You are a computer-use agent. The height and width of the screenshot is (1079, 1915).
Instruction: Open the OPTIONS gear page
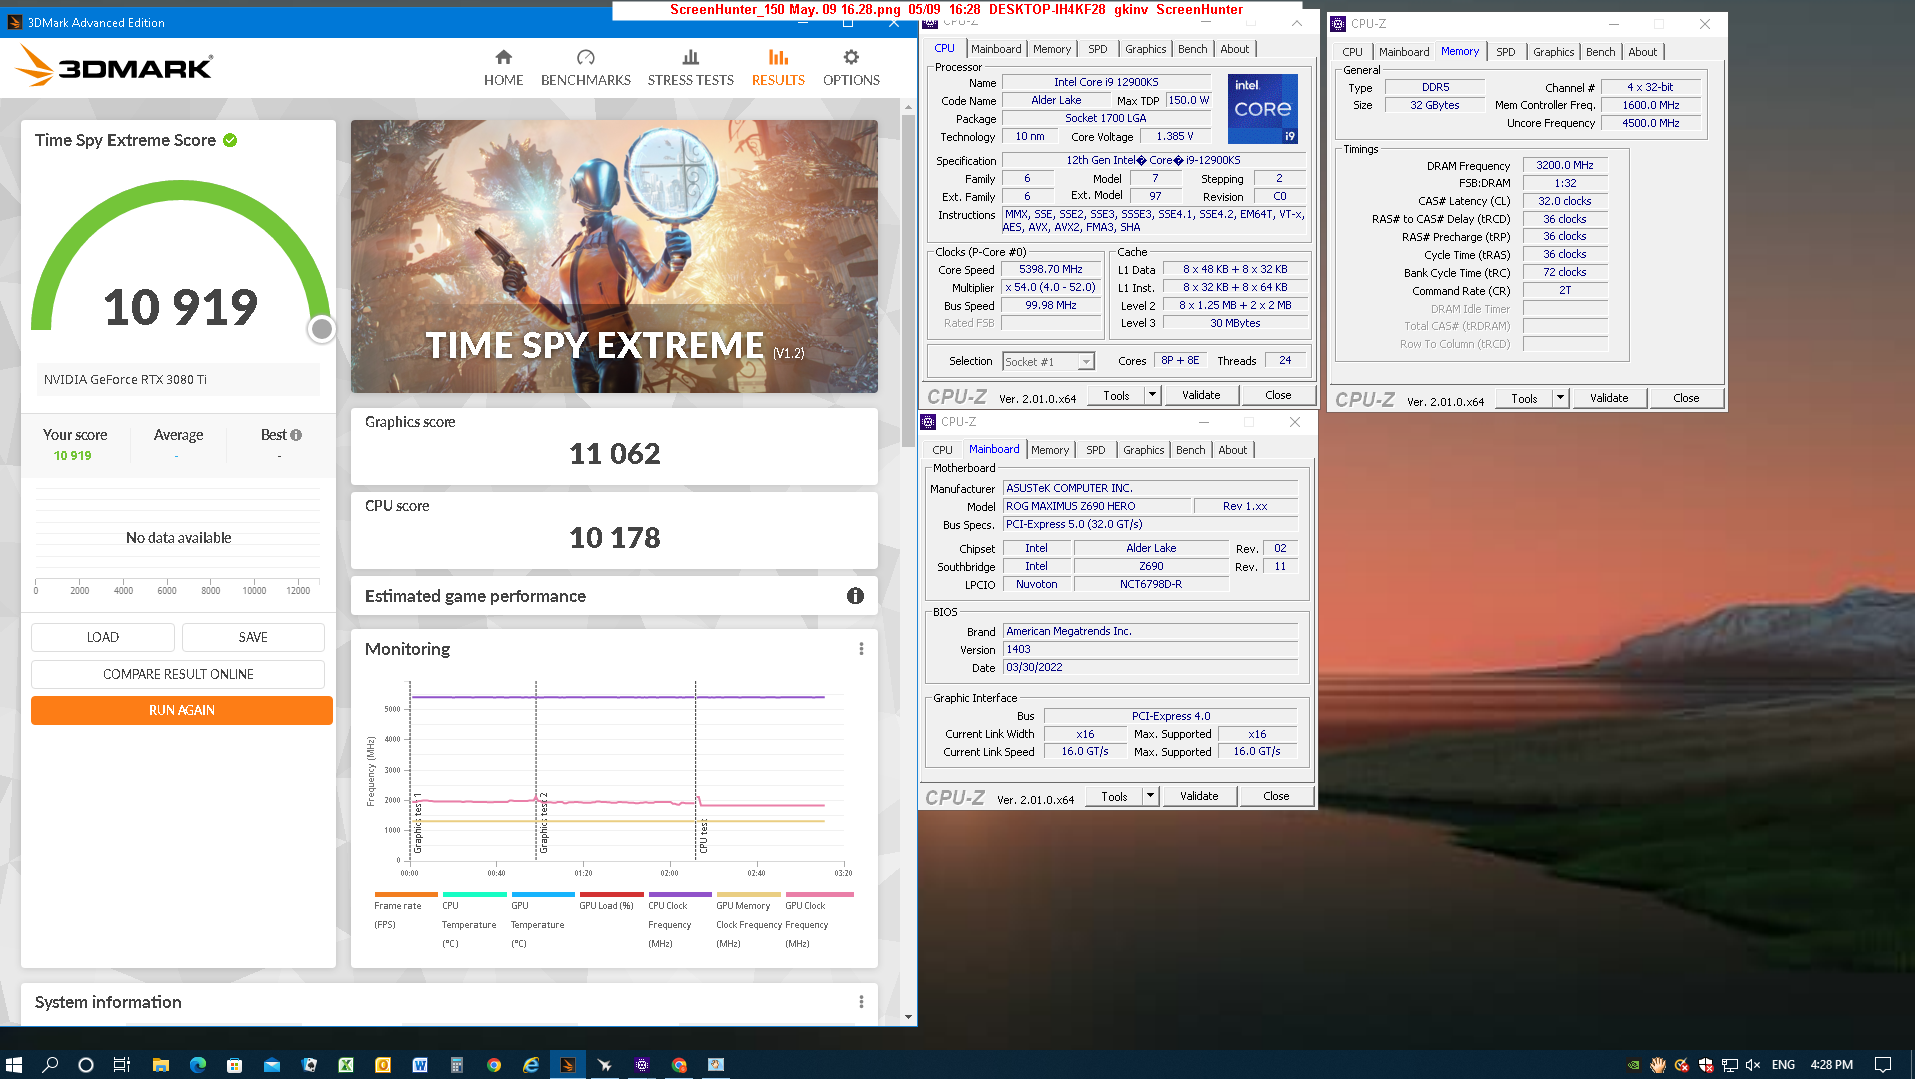tap(851, 68)
